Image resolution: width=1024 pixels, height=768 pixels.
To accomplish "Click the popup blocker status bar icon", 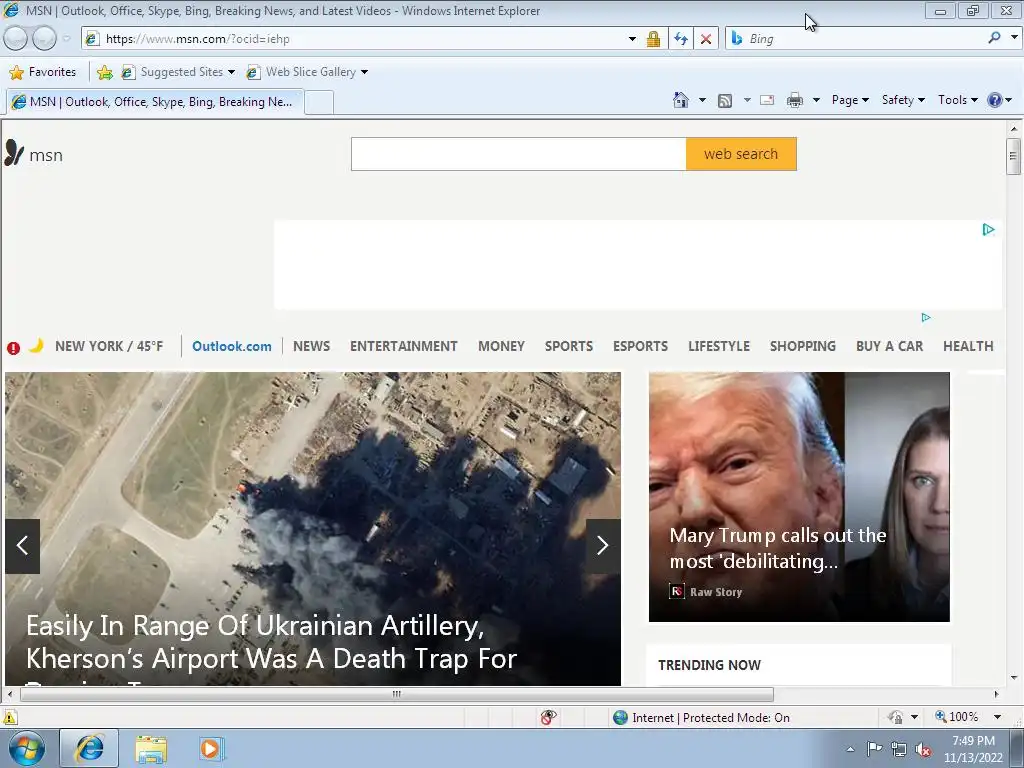I will click(549, 717).
